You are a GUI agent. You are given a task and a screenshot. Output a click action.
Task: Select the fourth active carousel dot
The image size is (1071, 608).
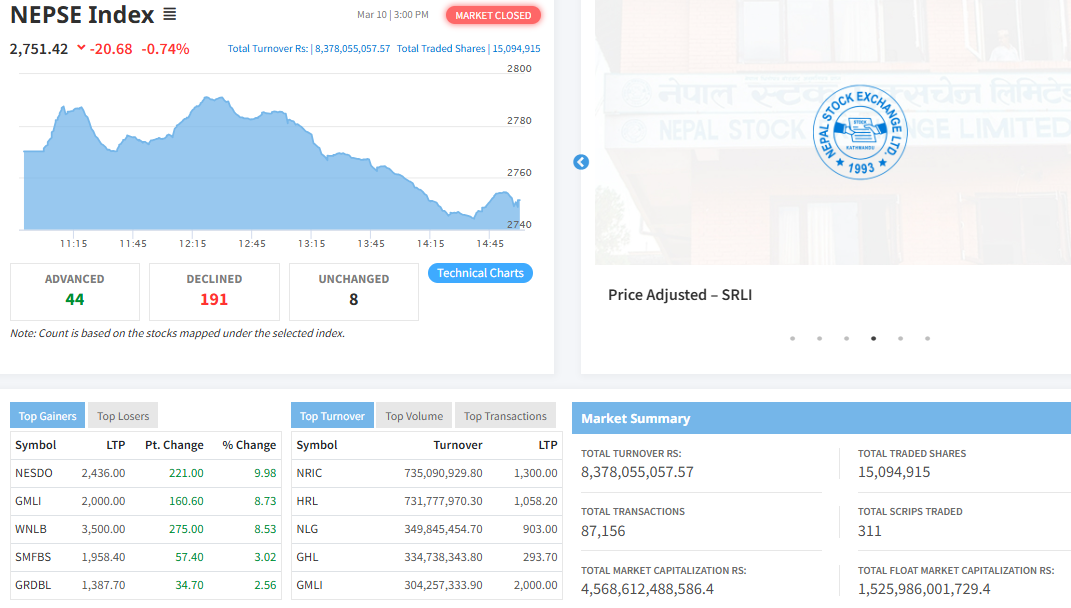point(873,338)
